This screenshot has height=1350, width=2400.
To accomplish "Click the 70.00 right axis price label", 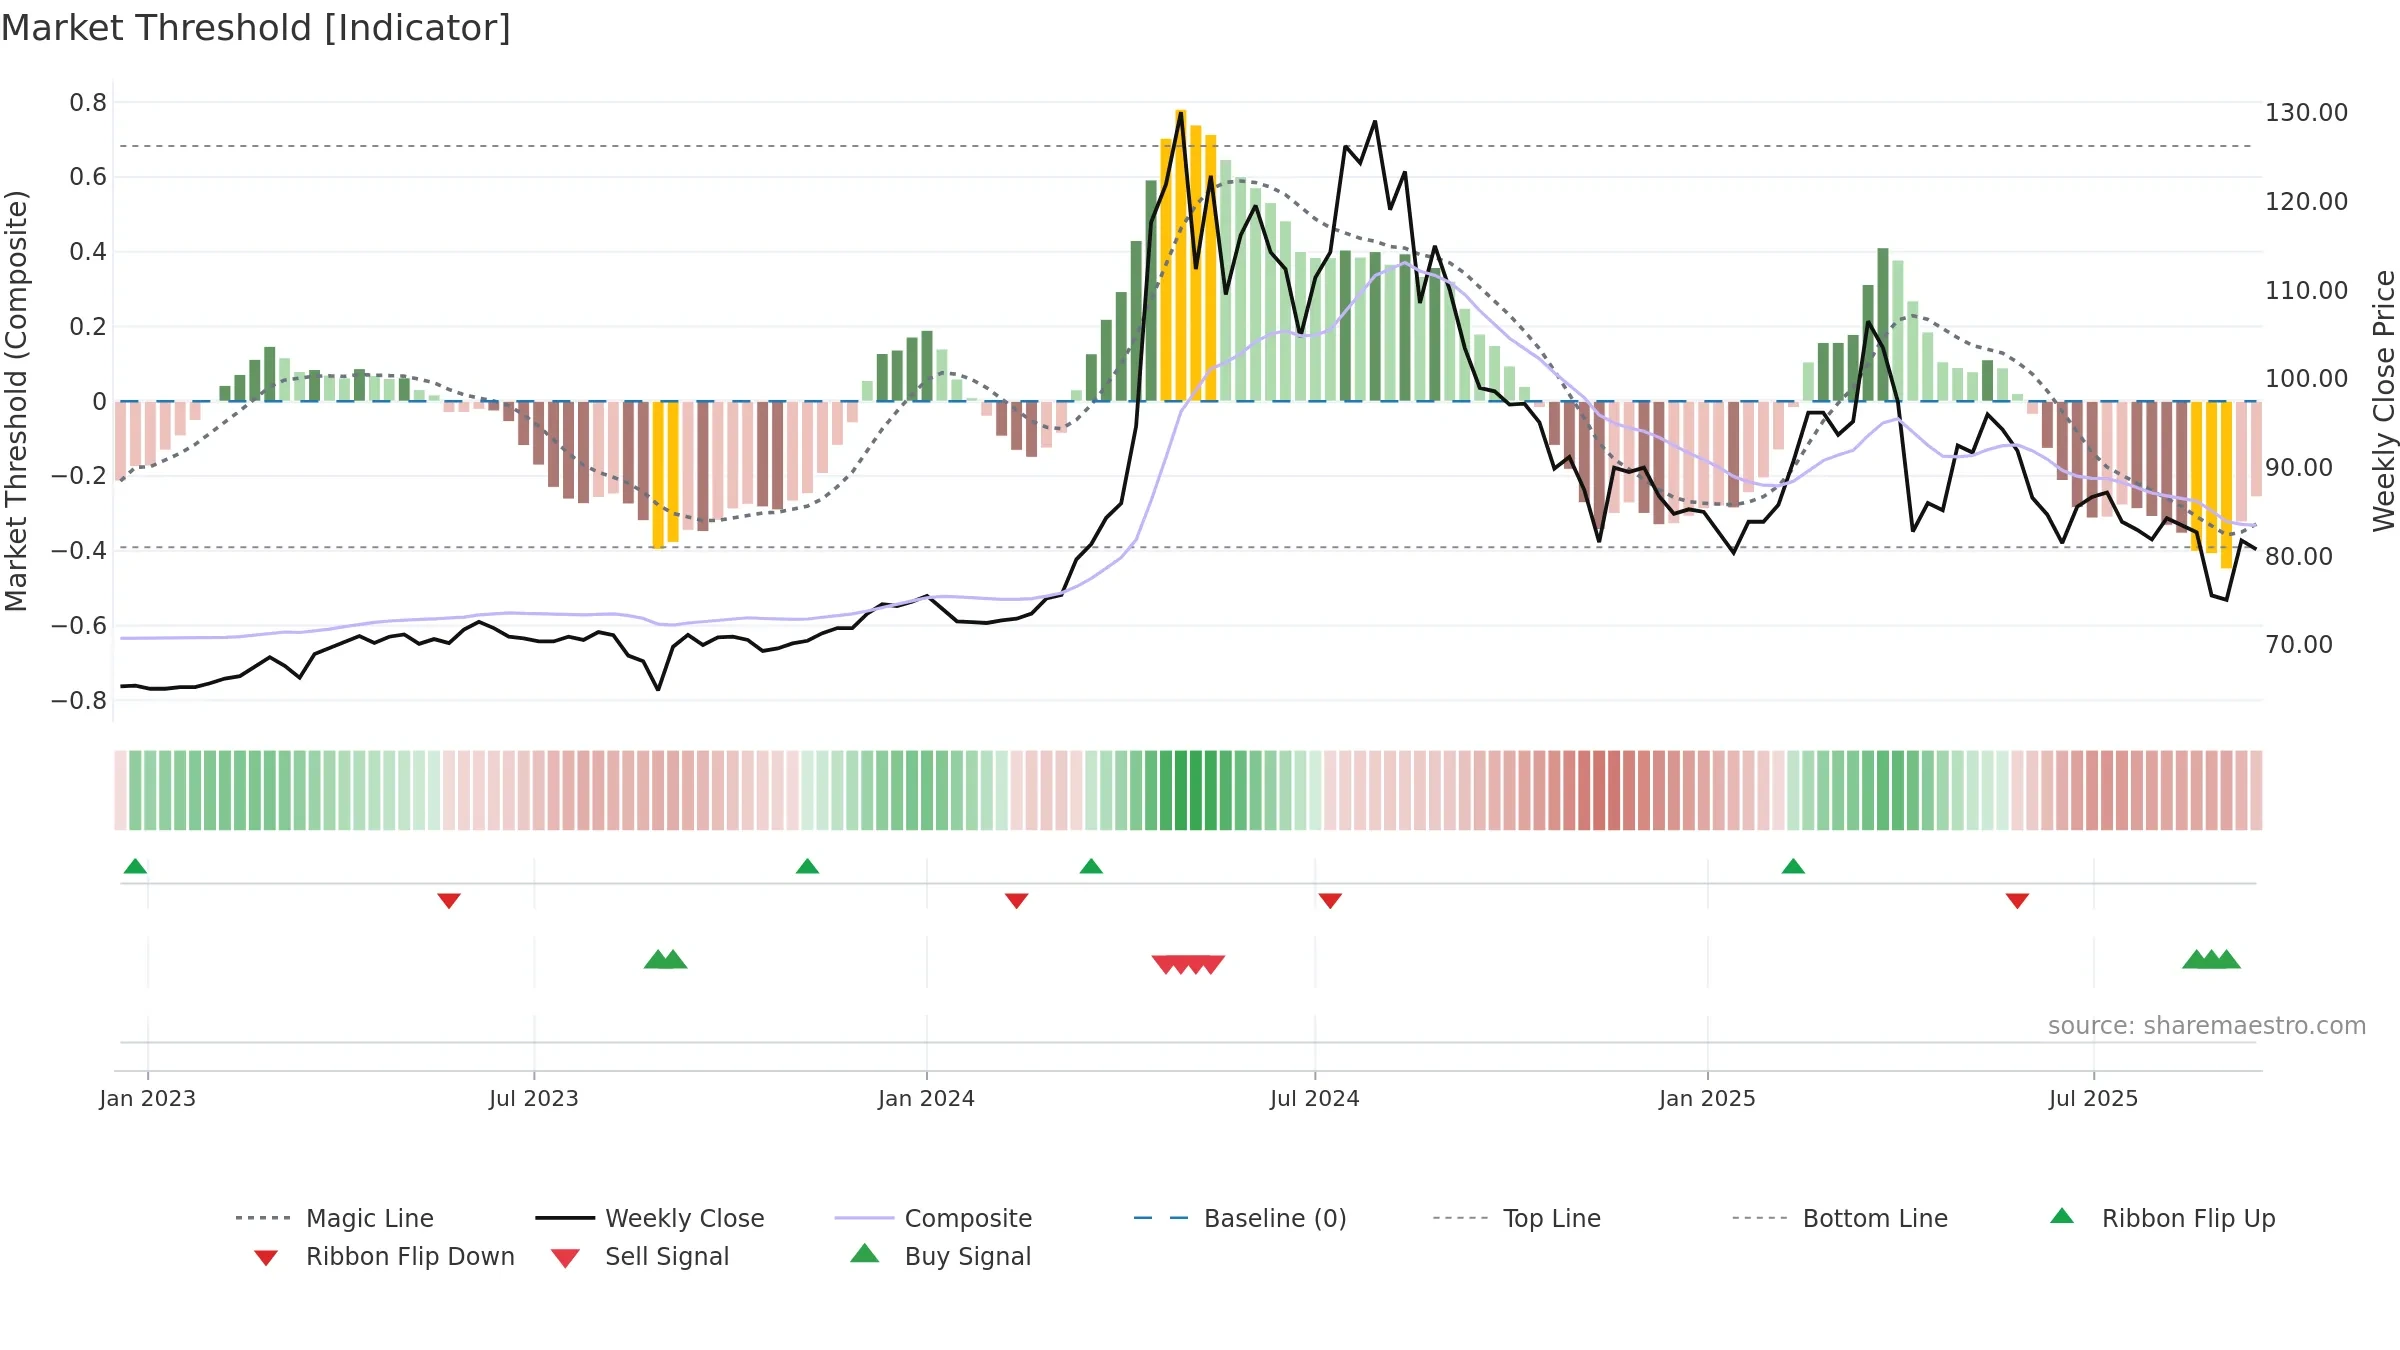I will pos(2299,644).
